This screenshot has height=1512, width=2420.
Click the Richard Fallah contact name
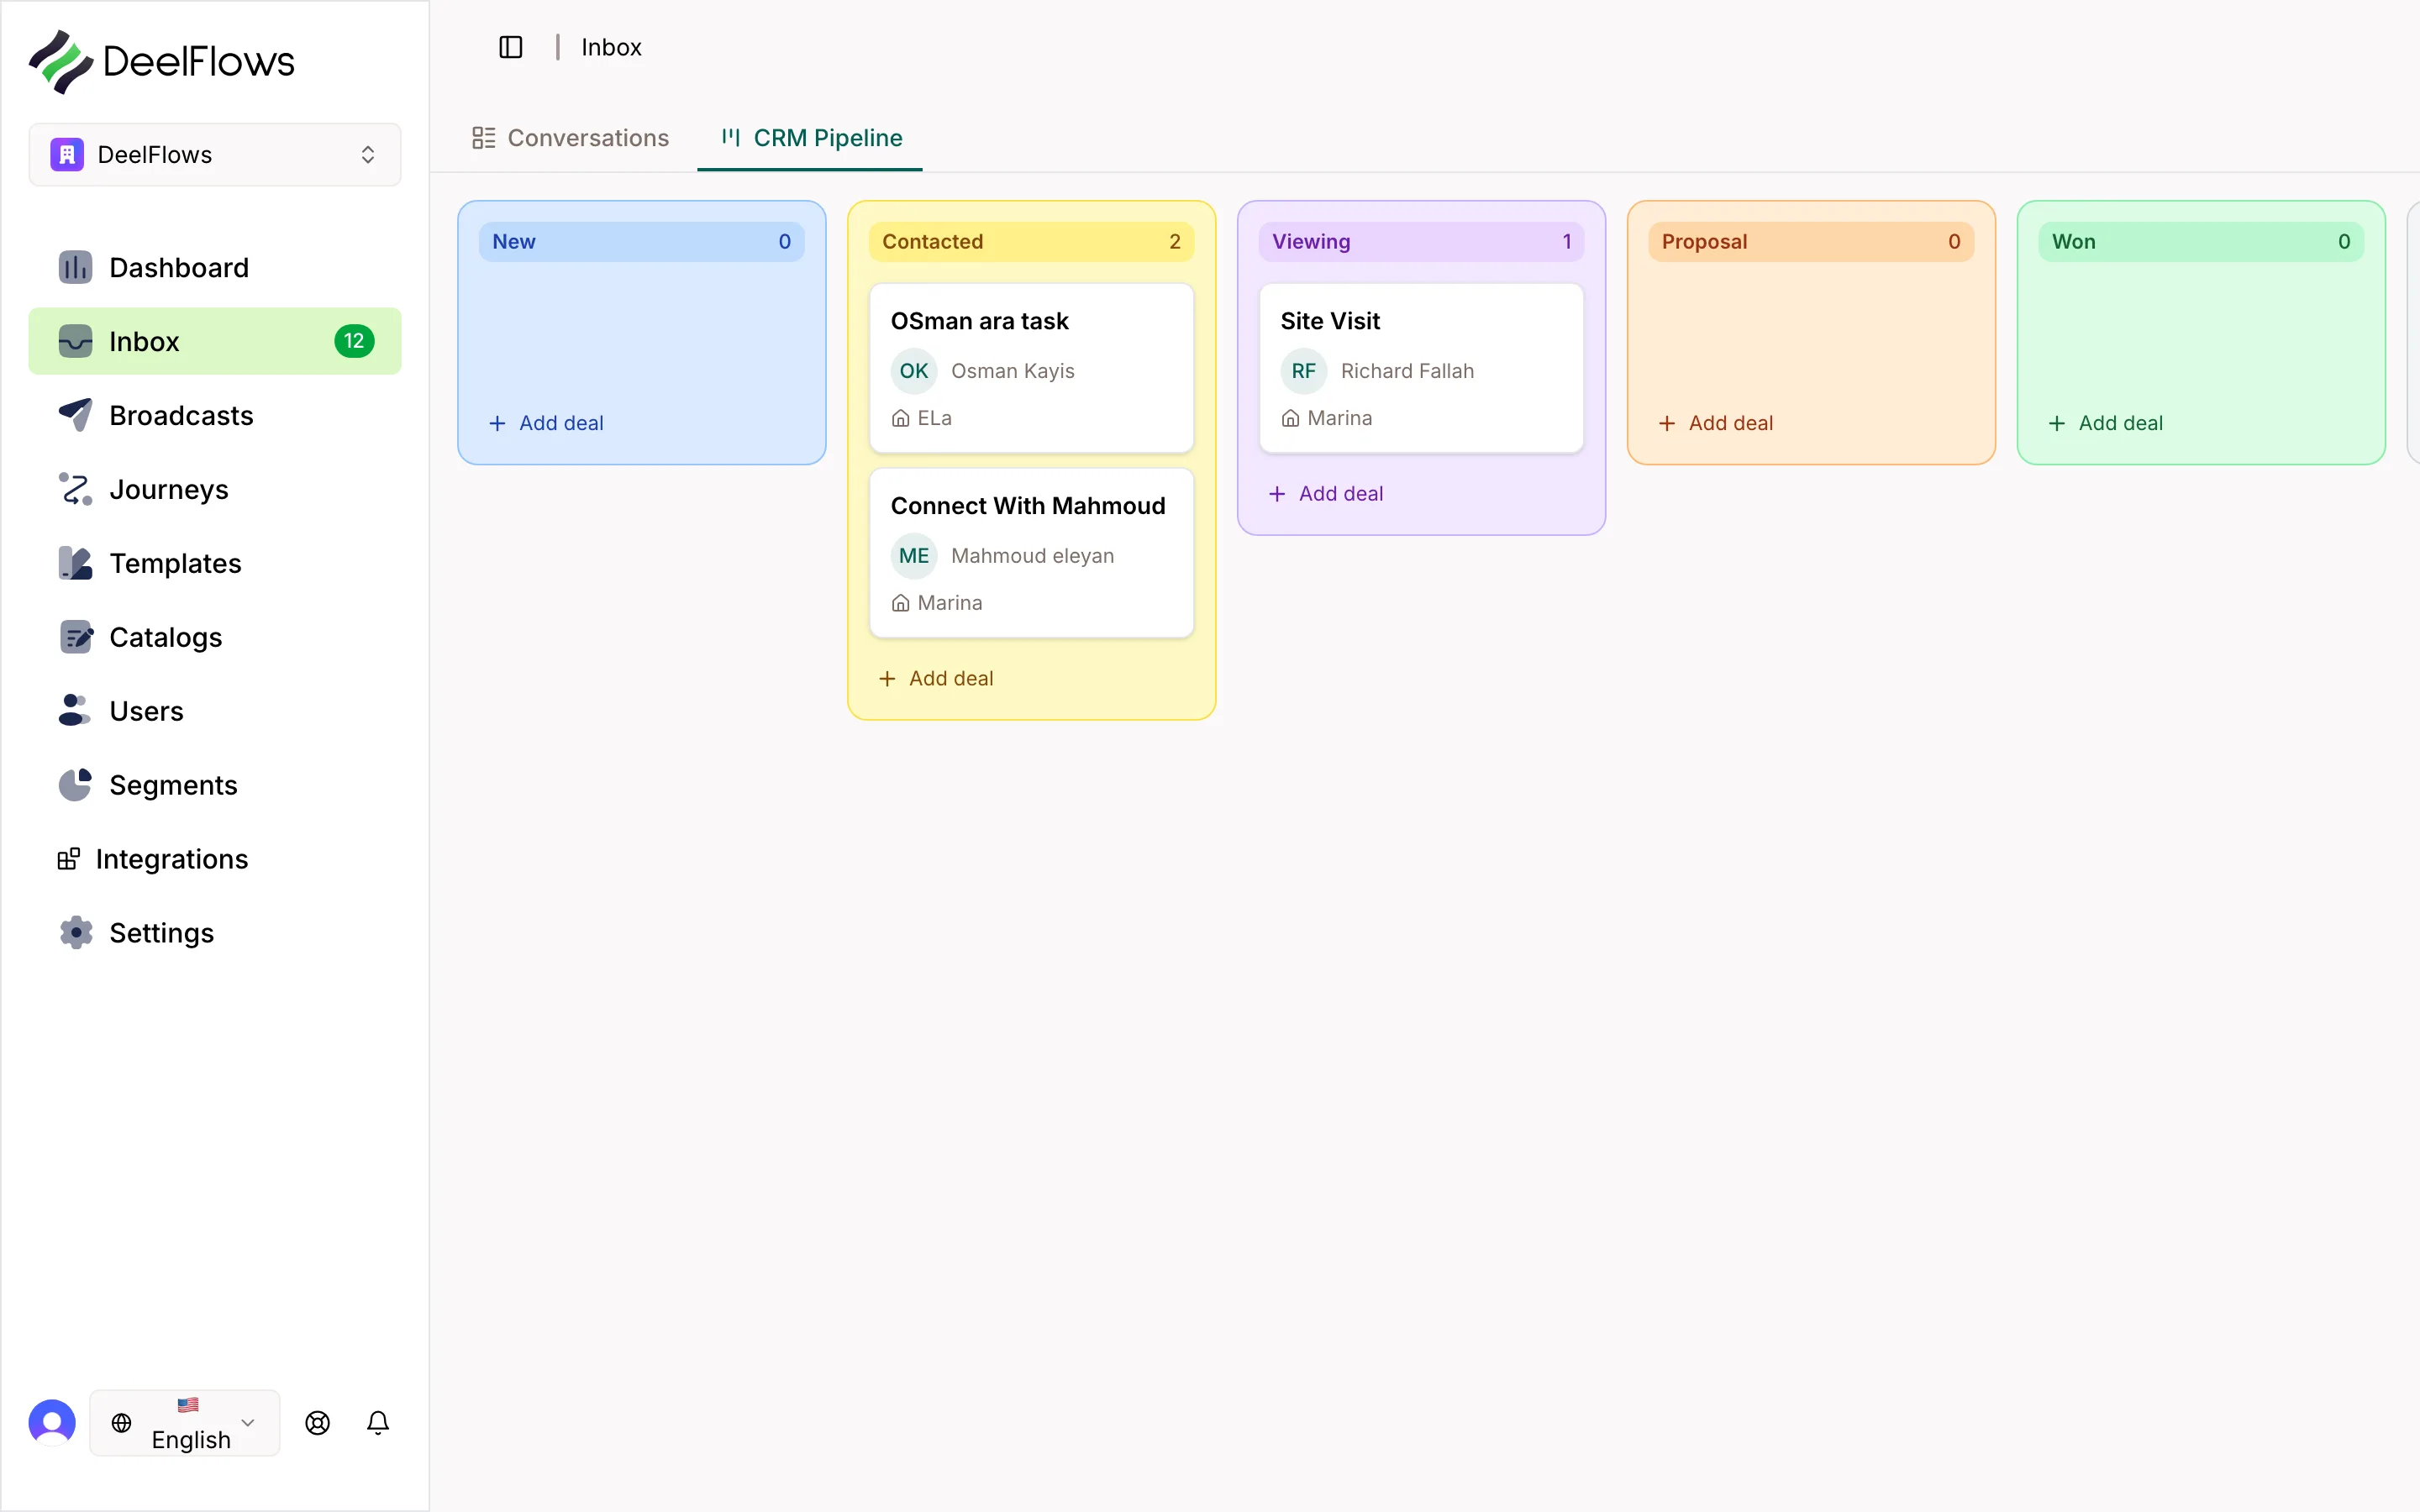pos(1407,371)
